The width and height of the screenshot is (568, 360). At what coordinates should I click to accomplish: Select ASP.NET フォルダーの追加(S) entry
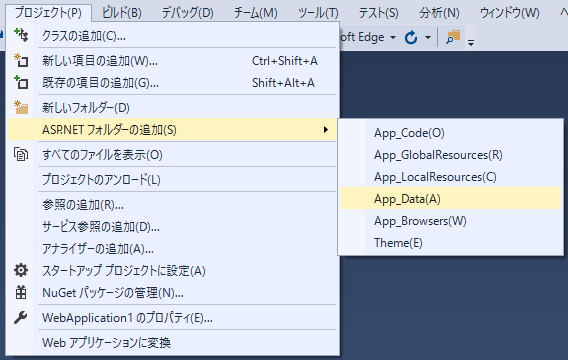coord(172,130)
